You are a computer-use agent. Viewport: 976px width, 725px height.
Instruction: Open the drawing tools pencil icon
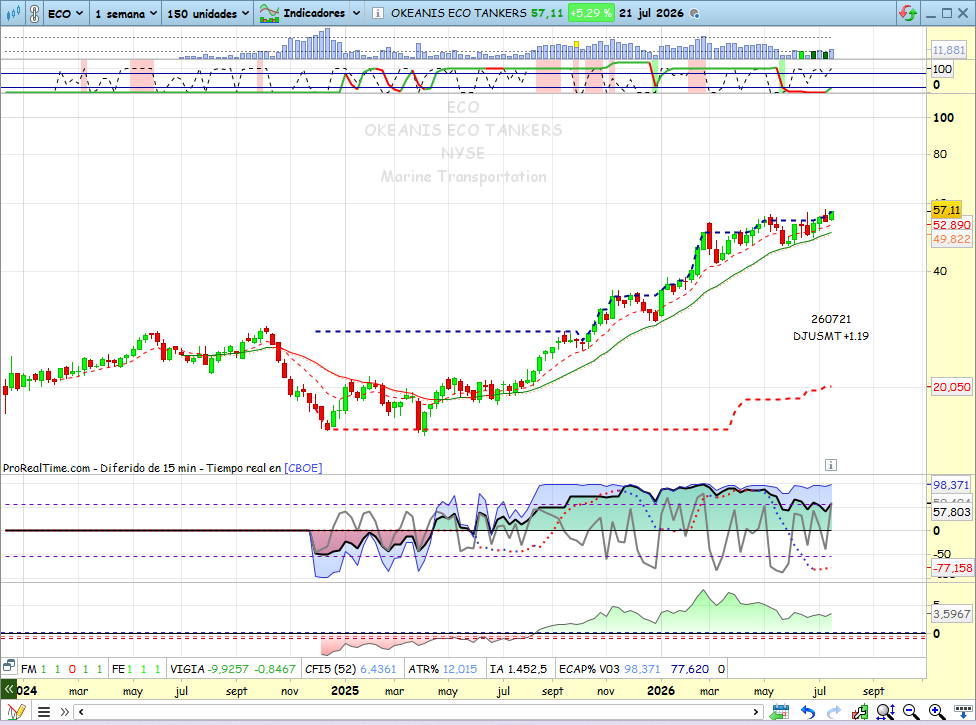coord(16,711)
